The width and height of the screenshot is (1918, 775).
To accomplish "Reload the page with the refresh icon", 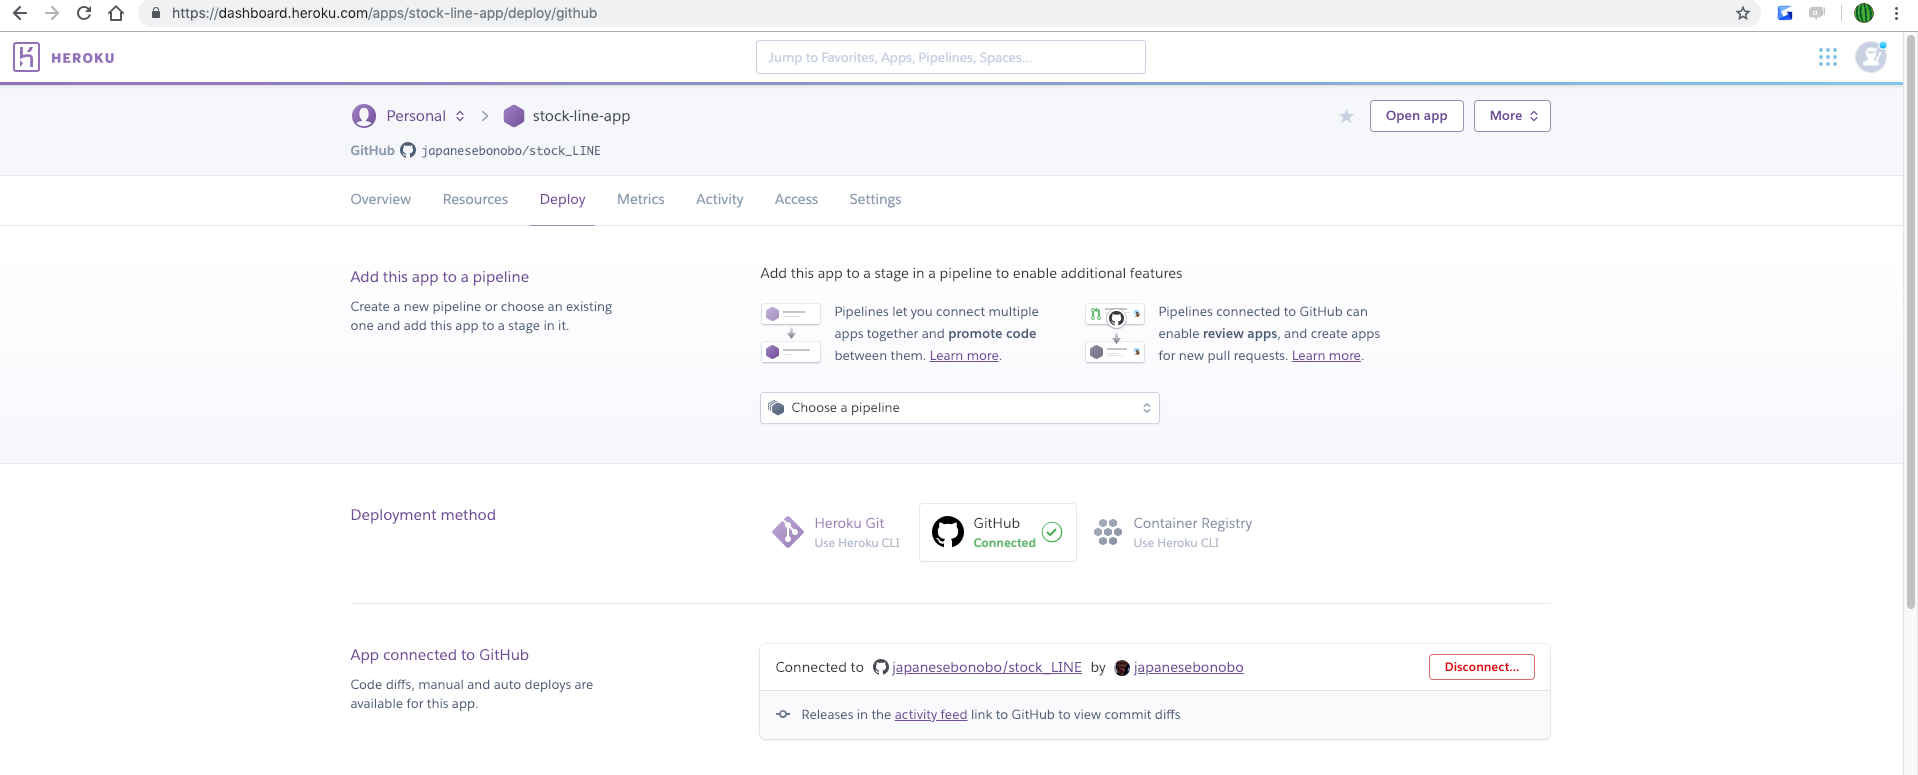I will pyautogui.click(x=84, y=13).
